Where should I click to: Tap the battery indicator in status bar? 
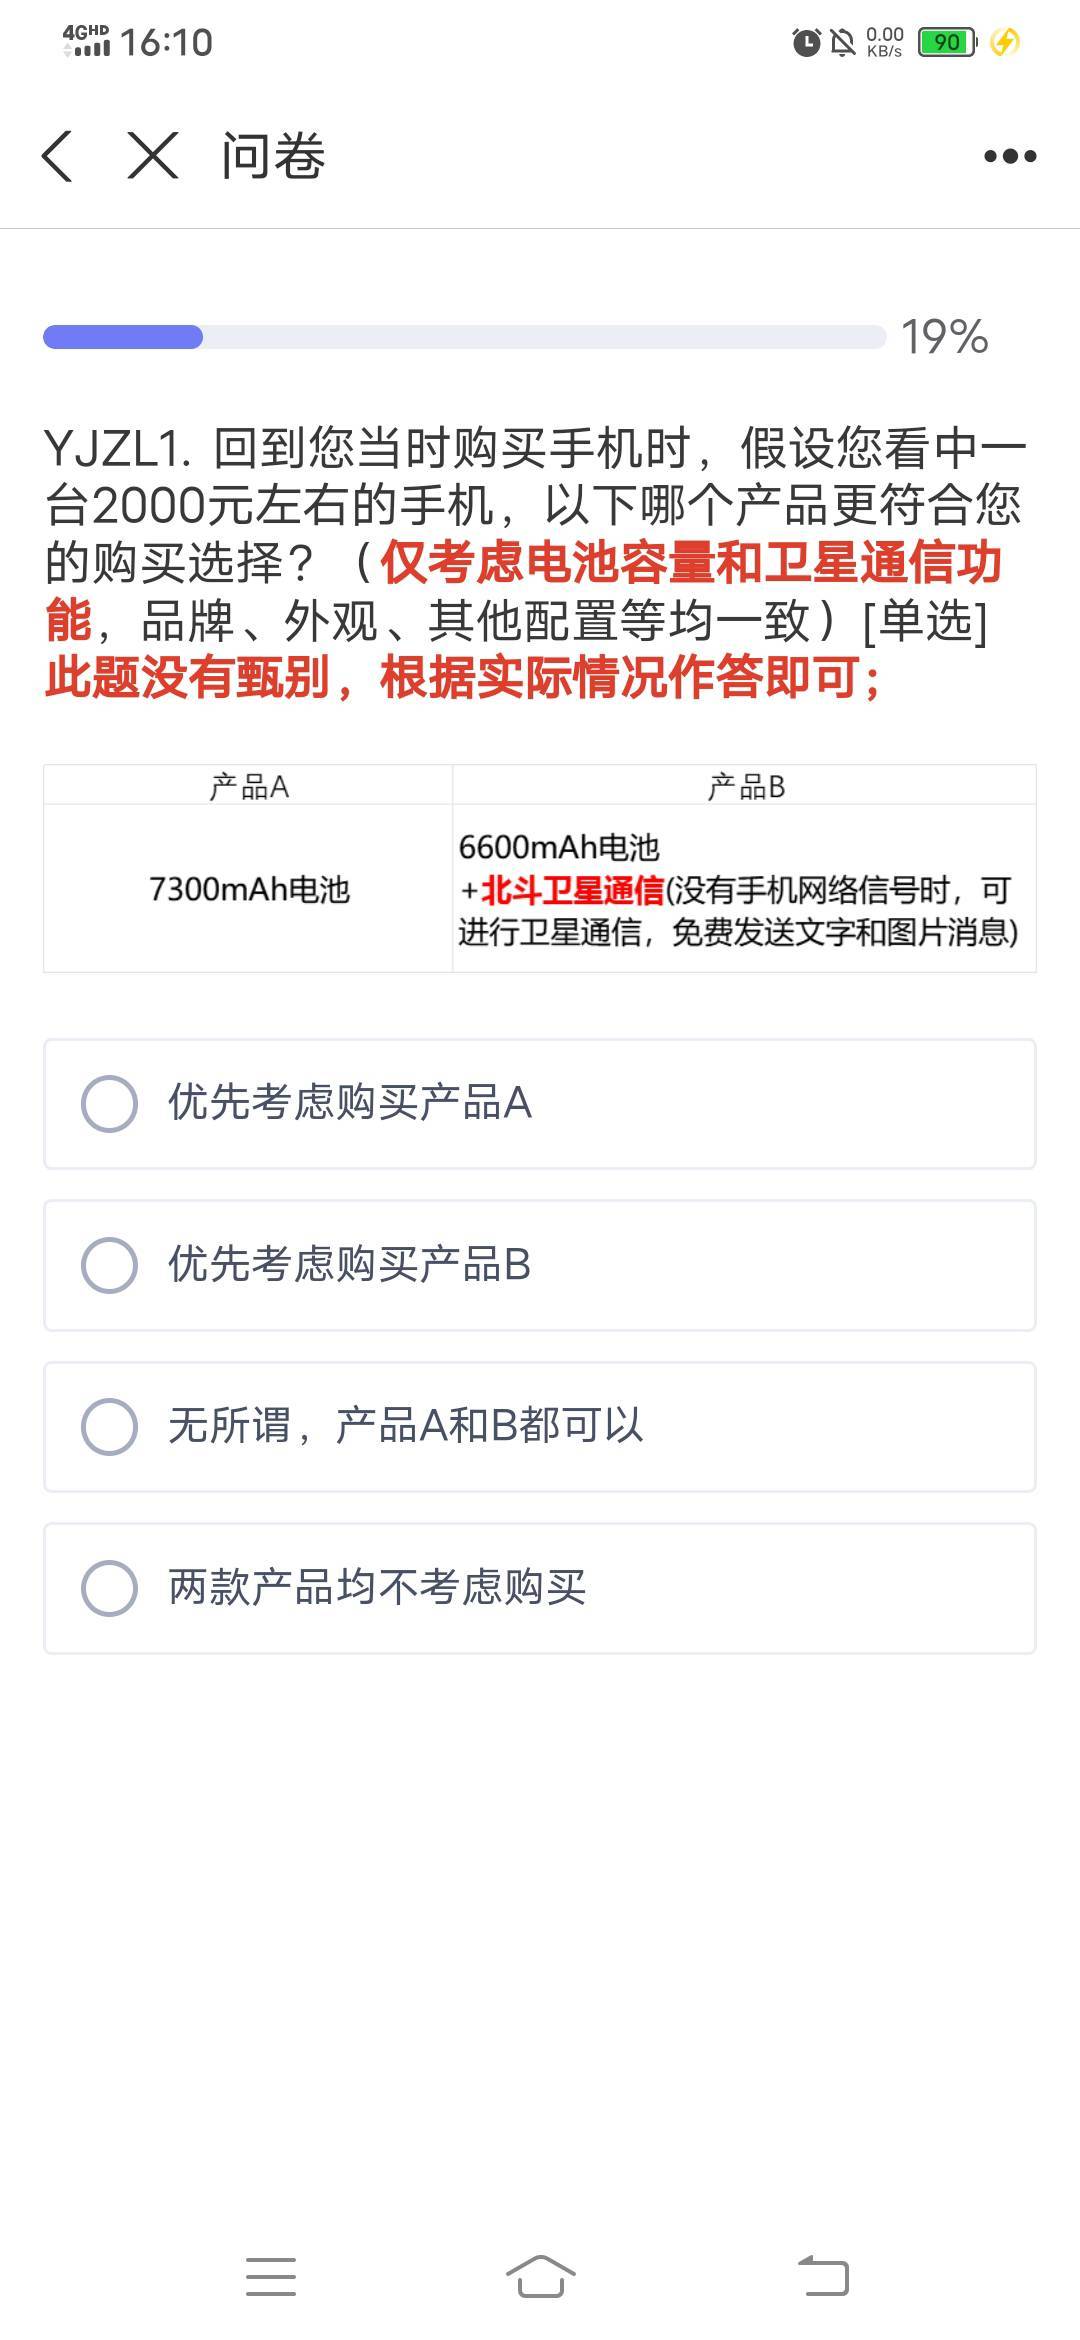(x=947, y=42)
